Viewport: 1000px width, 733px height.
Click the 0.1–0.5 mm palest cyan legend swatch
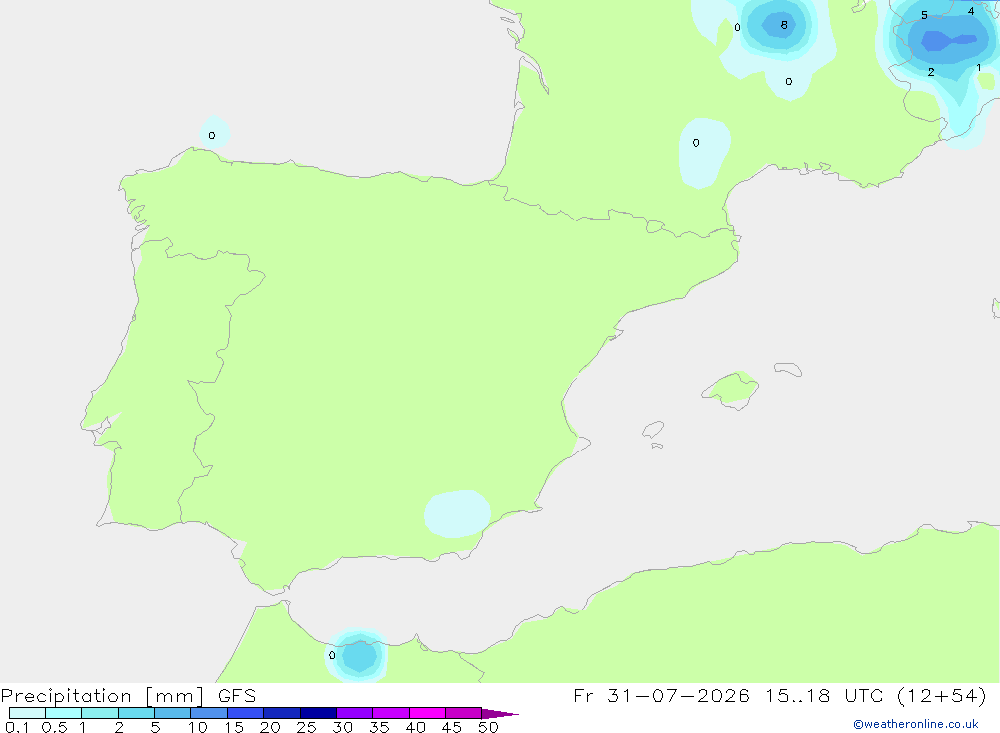click(27, 713)
